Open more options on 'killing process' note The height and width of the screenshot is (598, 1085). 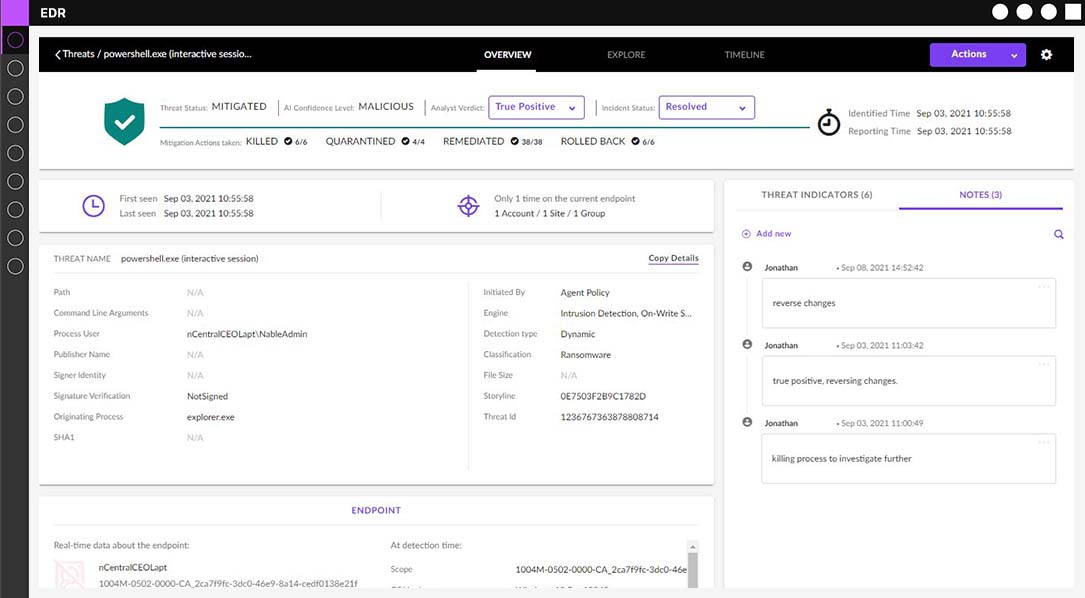[1043, 442]
